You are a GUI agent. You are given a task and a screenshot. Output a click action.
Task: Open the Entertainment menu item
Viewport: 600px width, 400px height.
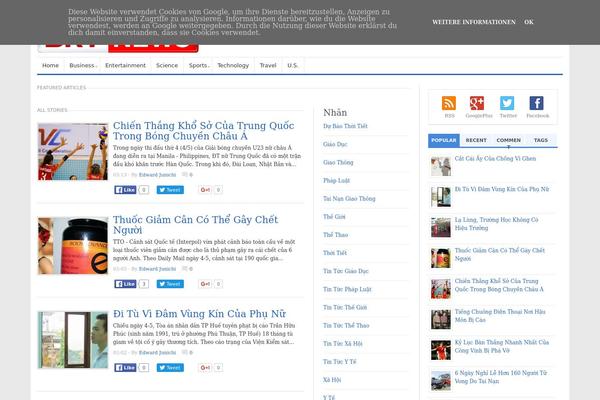point(126,65)
